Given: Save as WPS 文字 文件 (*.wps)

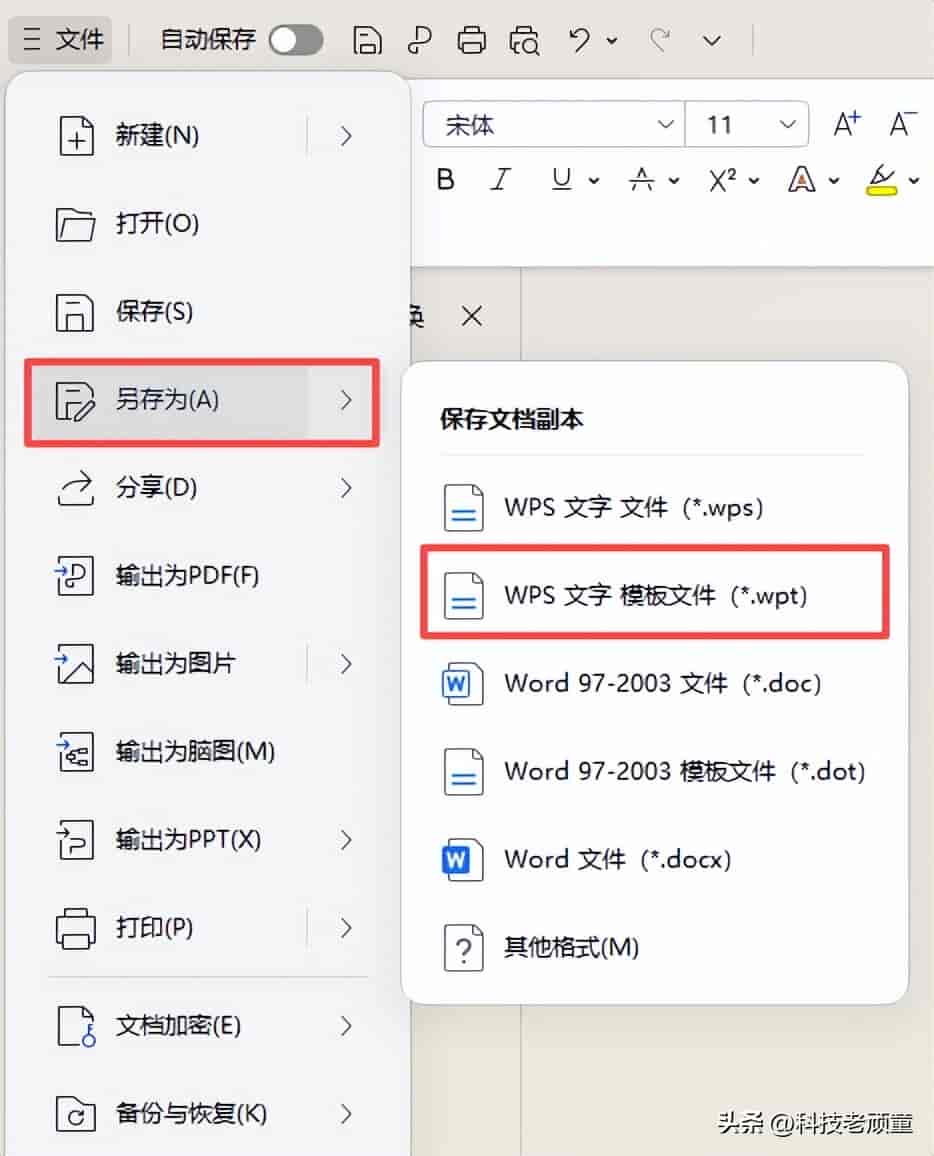Looking at the screenshot, I should pyautogui.click(x=655, y=507).
